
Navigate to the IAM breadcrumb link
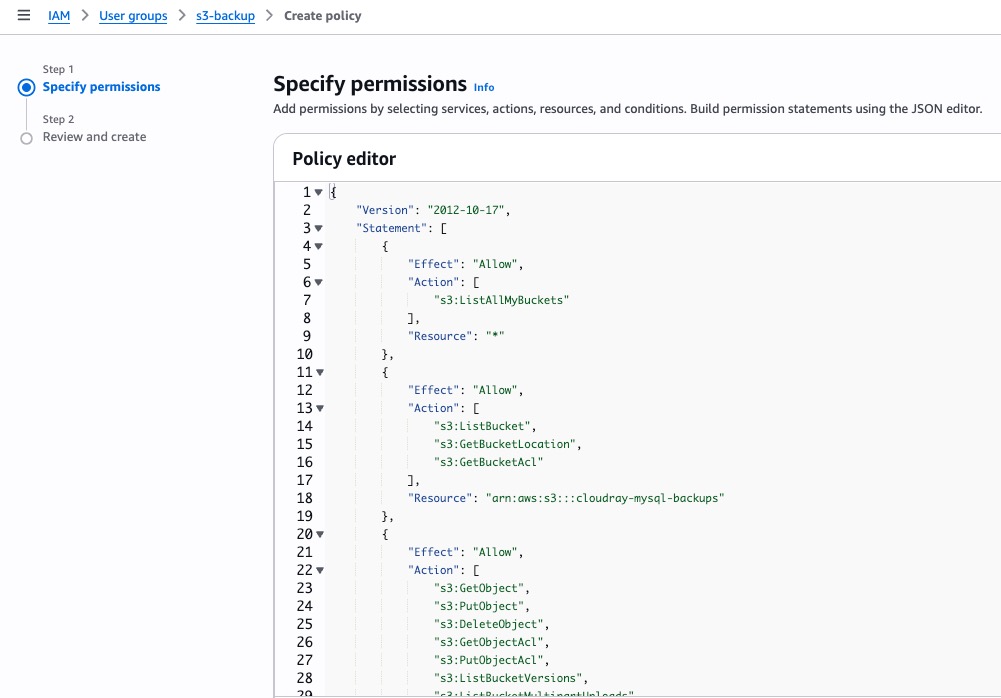tap(59, 15)
